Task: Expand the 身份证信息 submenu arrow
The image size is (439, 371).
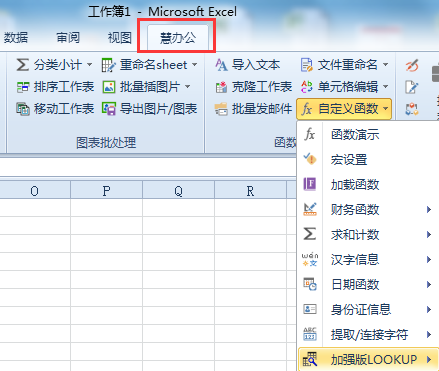Action: click(429, 309)
